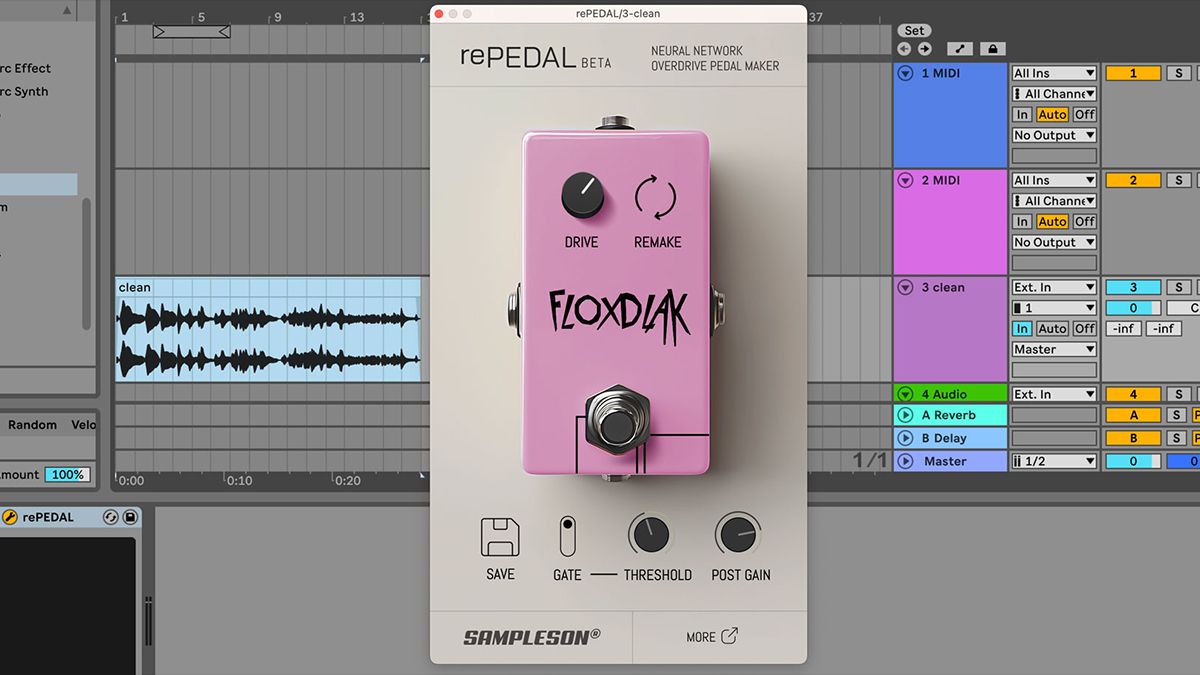Viewport: 1200px width, 675px height.
Task: Collapse the 2 MIDI track fold arrow
Action: click(906, 180)
